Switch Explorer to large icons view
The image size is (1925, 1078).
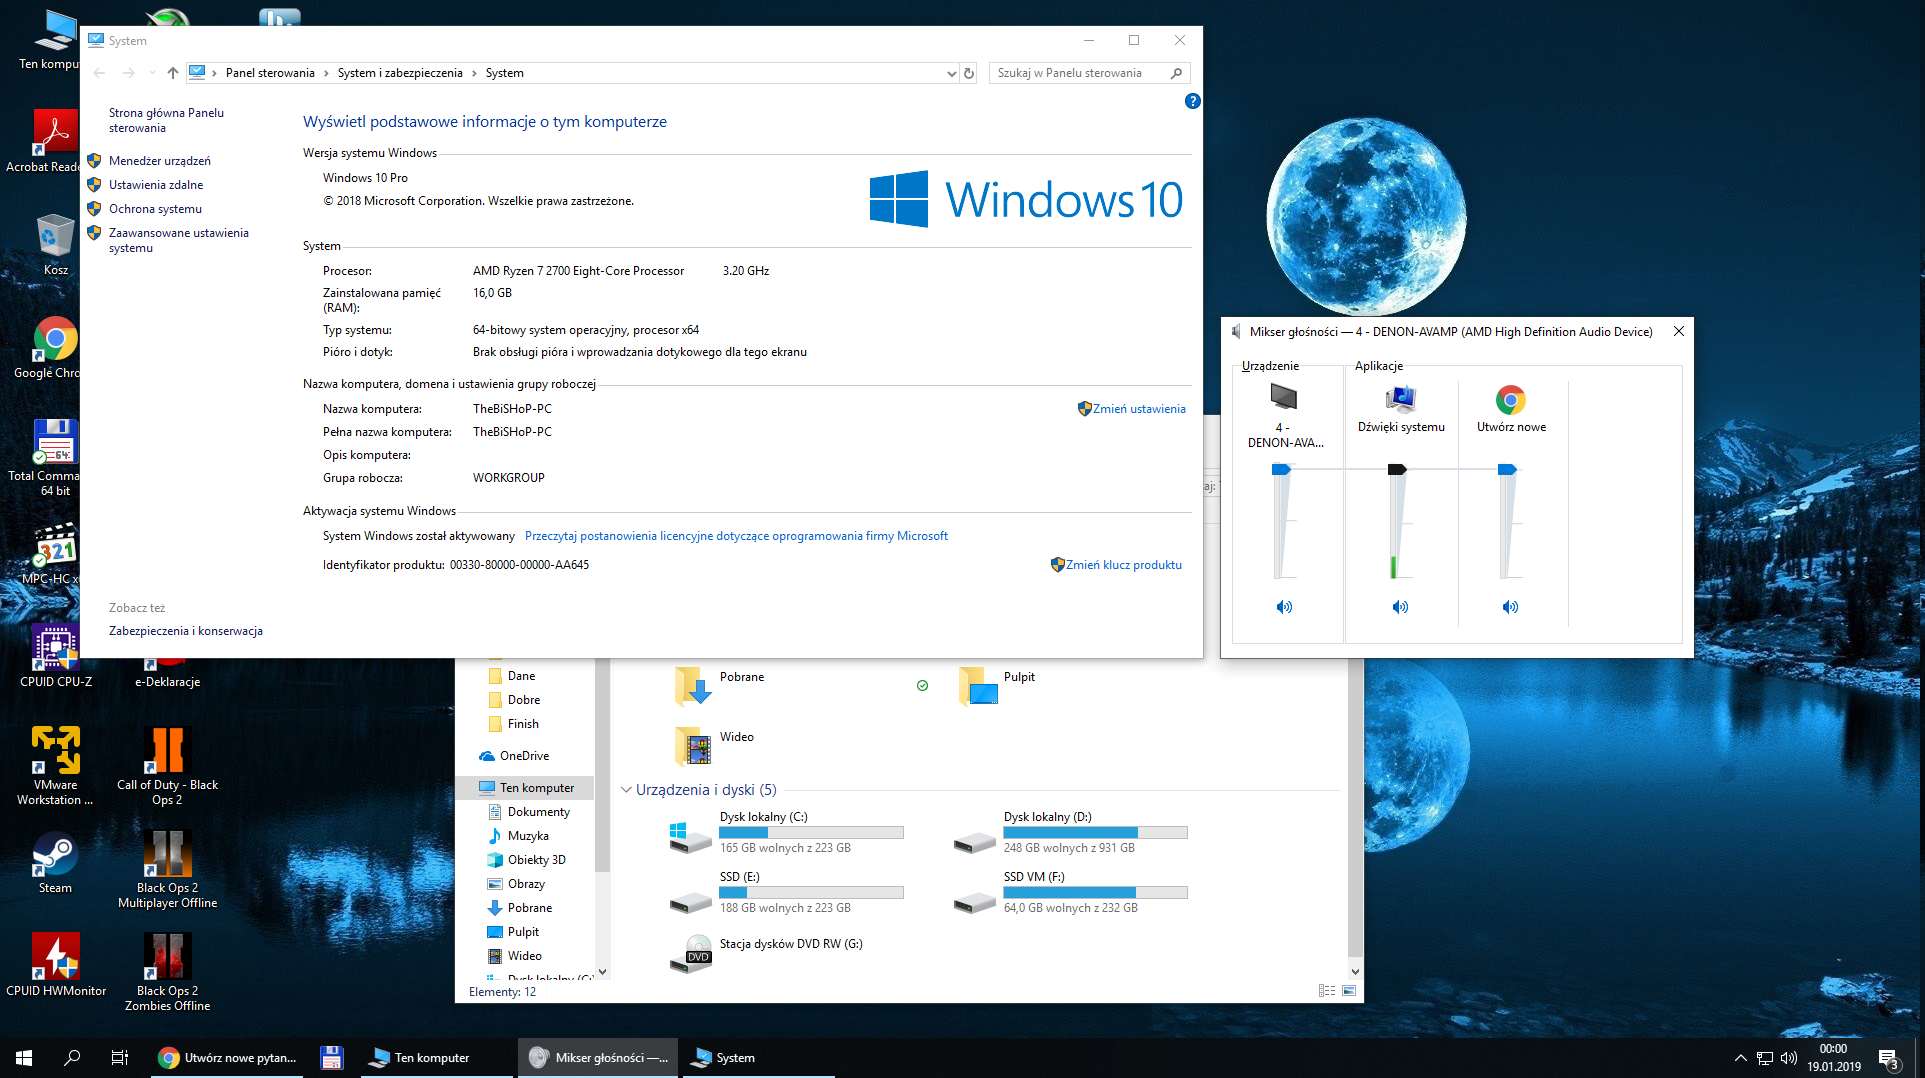[1349, 991]
